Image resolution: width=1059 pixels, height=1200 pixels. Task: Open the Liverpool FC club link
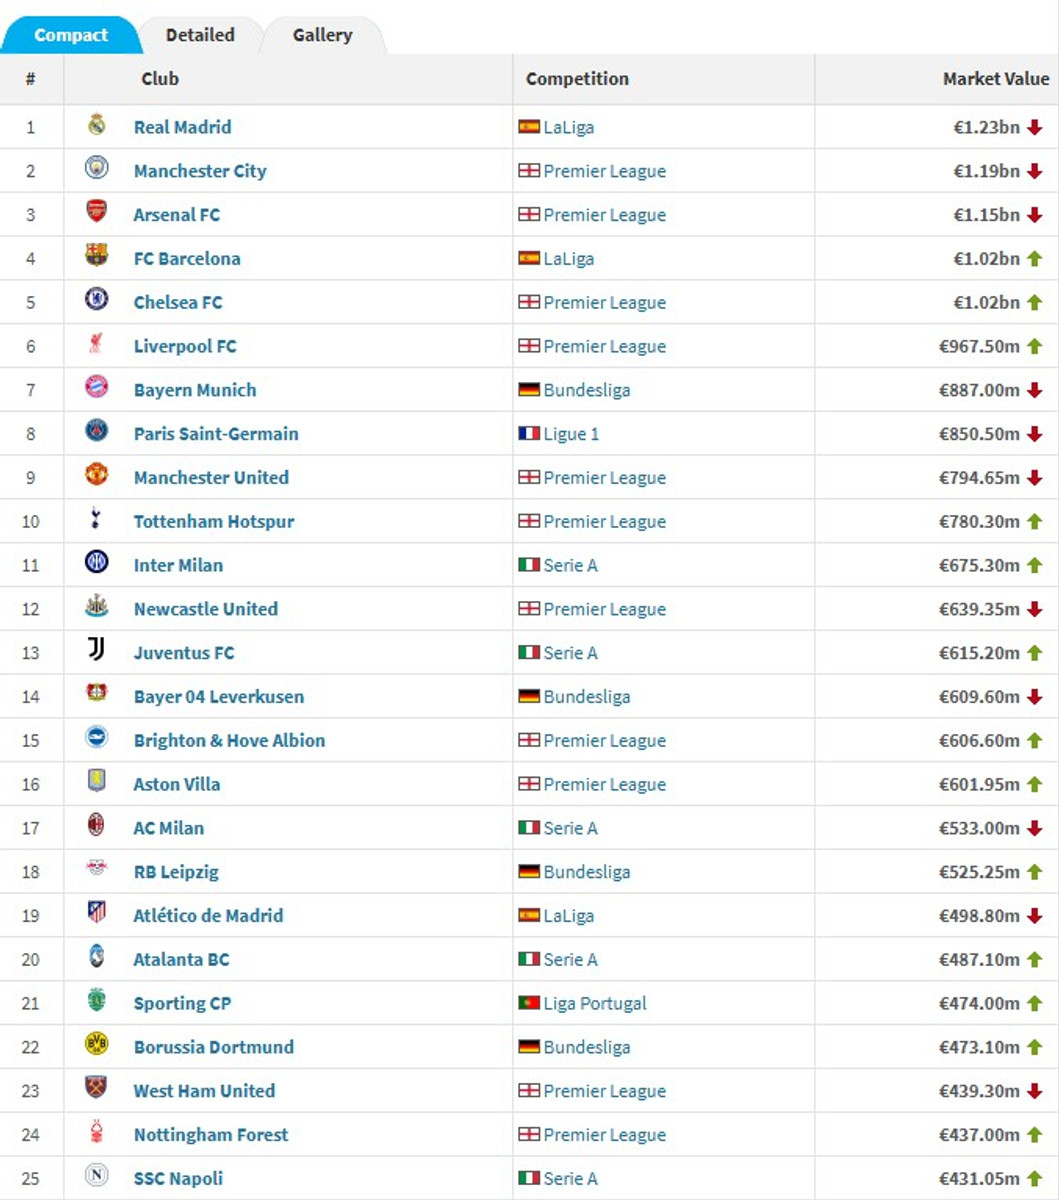click(x=185, y=346)
